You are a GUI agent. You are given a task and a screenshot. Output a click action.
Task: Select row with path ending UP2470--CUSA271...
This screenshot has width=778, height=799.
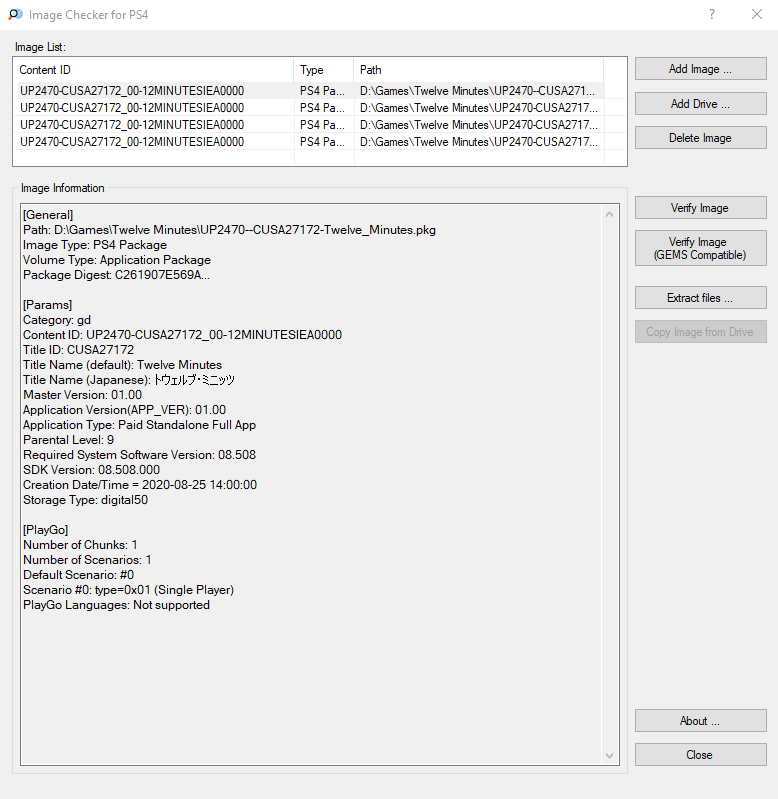point(311,91)
